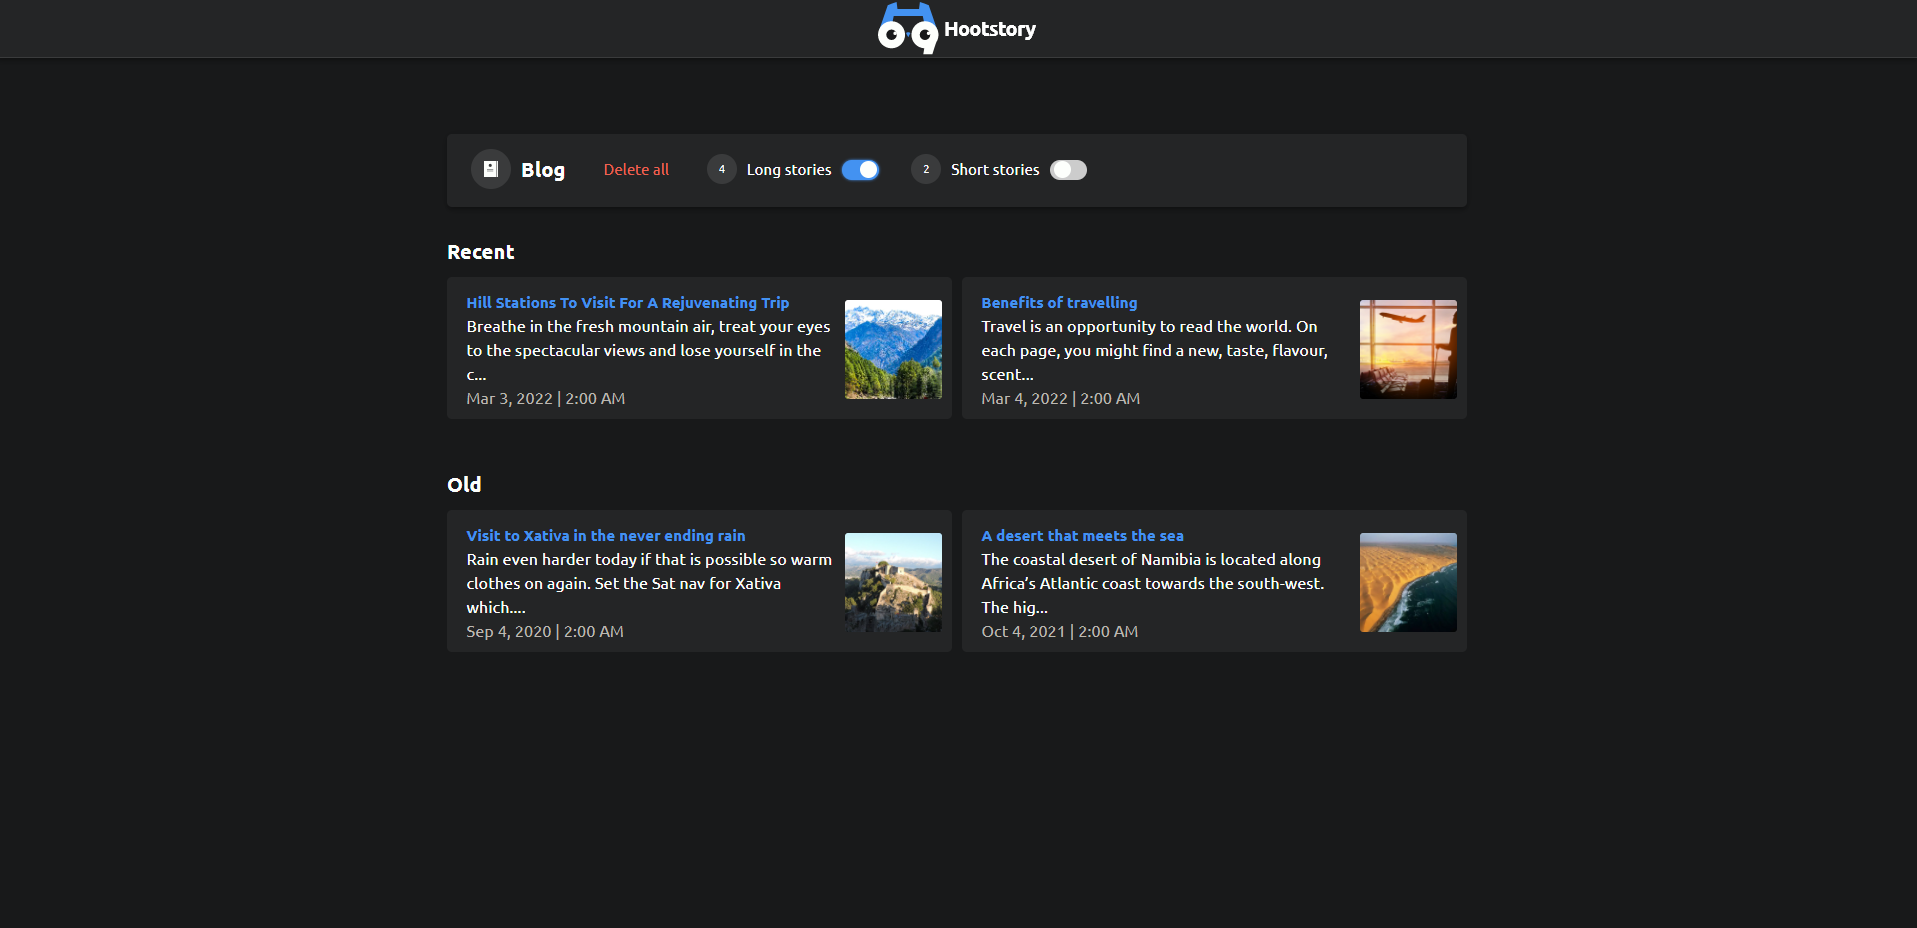Click the long stories count badge
The height and width of the screenshot is (928, 1917).
click(x=721, y=170)
